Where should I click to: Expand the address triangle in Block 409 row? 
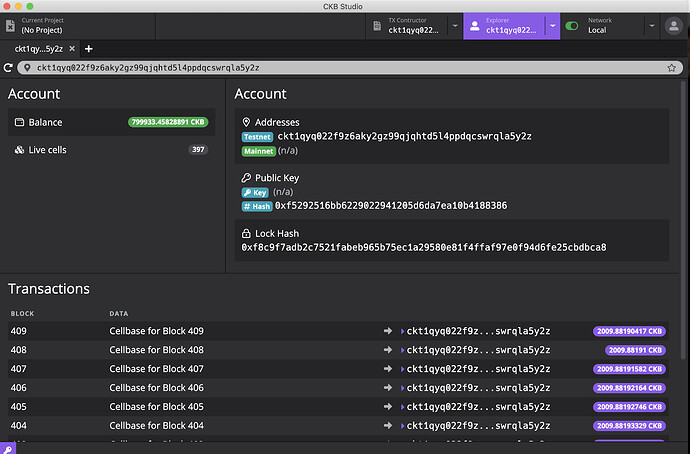(x=402, y=331)
